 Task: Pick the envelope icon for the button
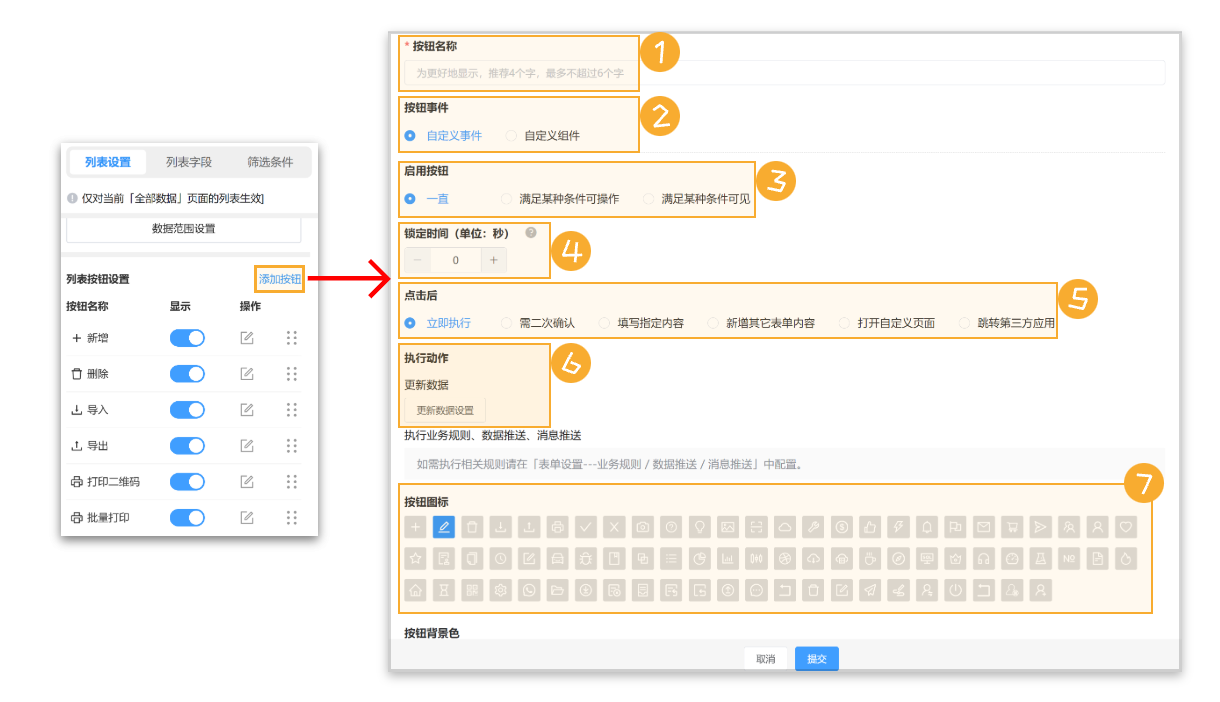[x=983, y=528]
